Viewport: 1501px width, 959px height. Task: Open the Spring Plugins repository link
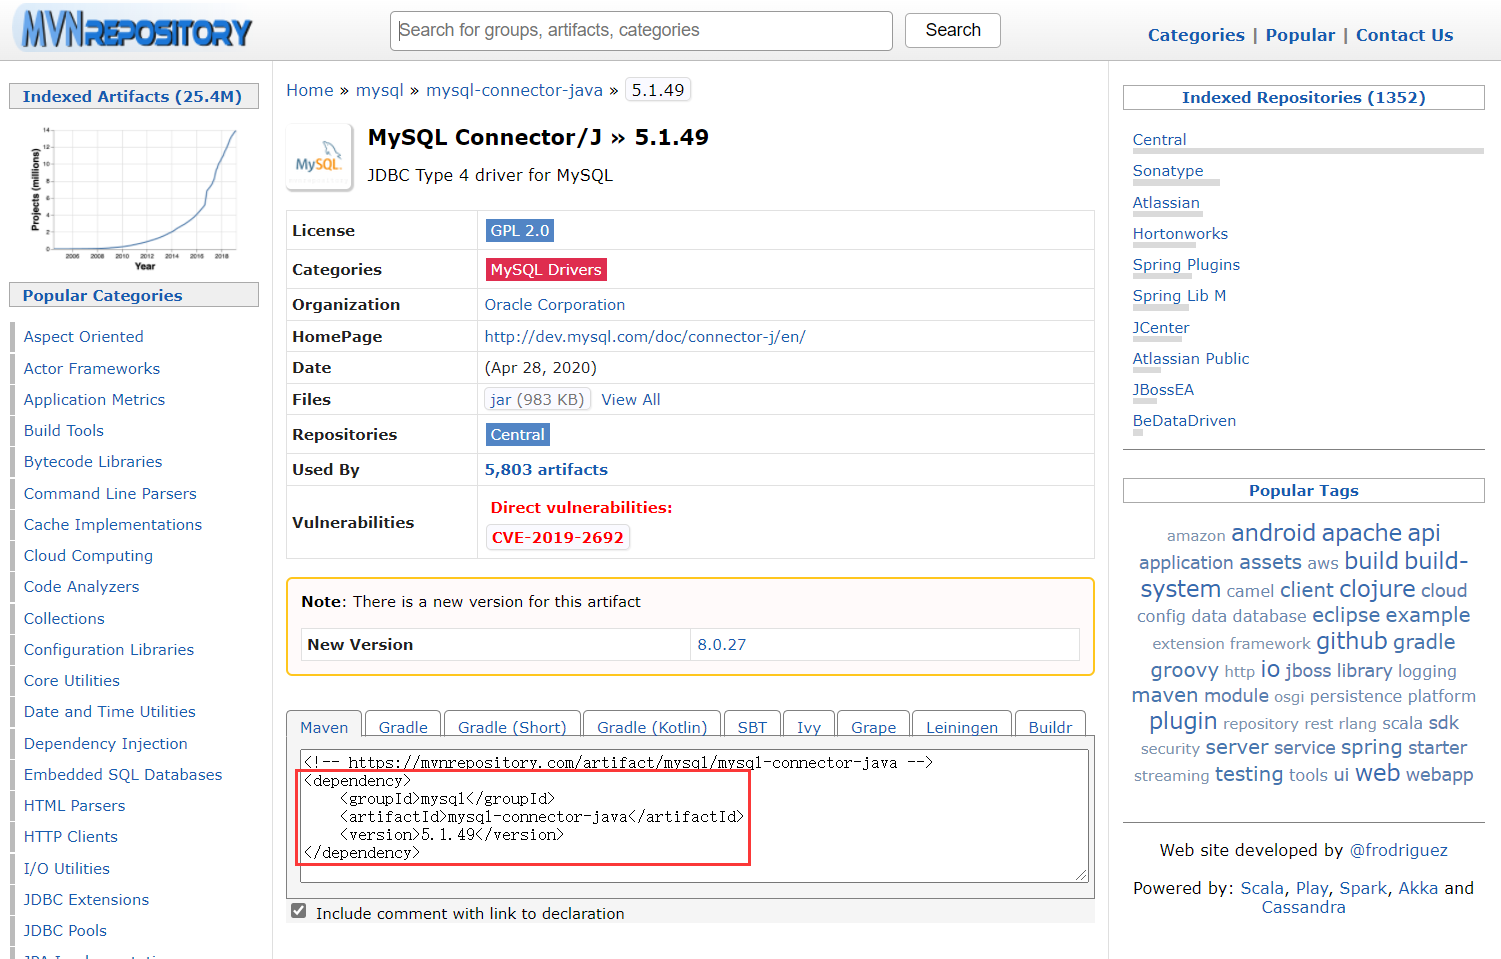pyautogui.click(x=1186, y=265)
